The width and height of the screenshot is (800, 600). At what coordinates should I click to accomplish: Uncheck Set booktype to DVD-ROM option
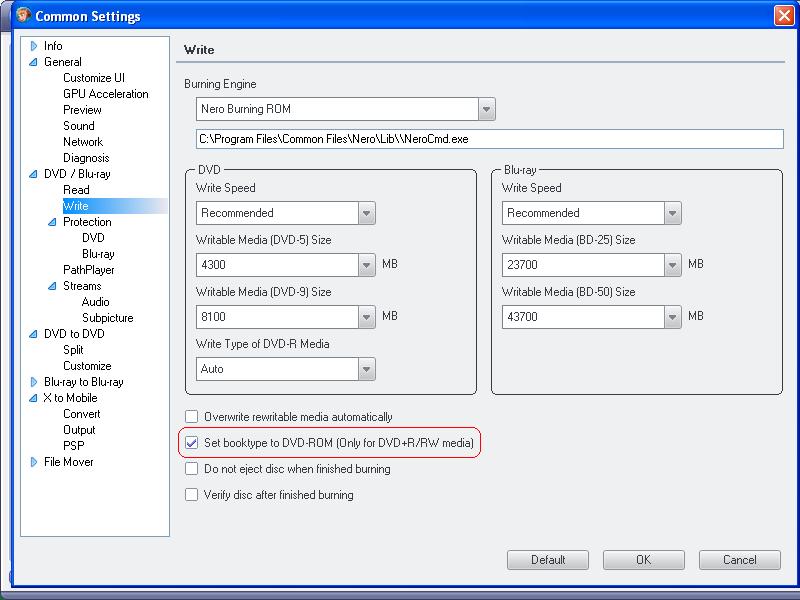pyautogui.click(x=191, y=442)
